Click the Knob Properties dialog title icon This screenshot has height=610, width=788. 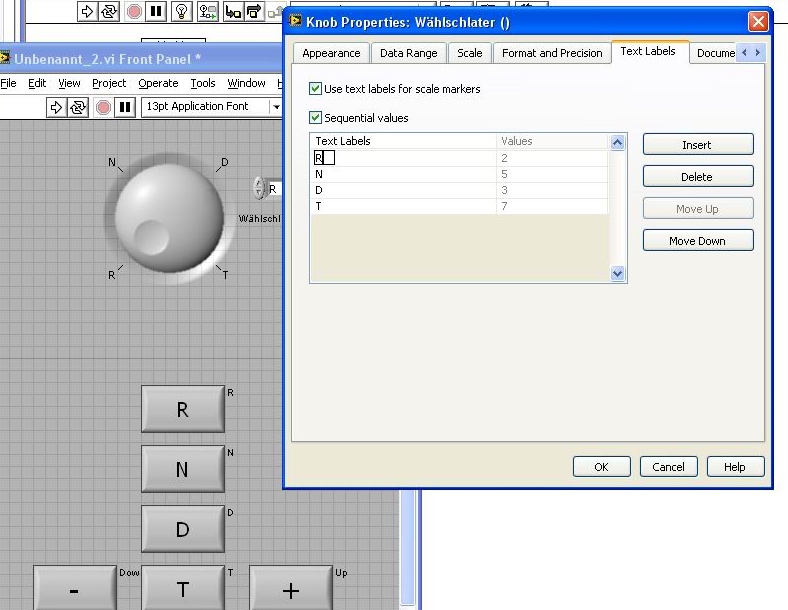(x=296, y=21)
